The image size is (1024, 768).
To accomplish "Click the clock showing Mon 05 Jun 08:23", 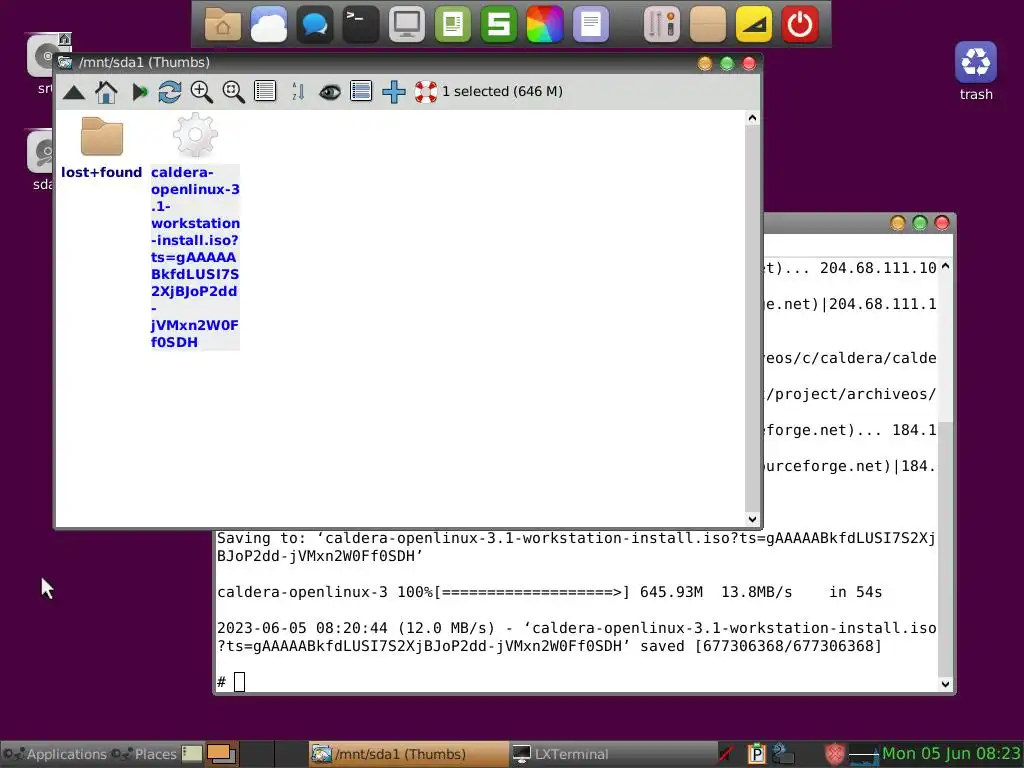I will (x=952, y=754).
